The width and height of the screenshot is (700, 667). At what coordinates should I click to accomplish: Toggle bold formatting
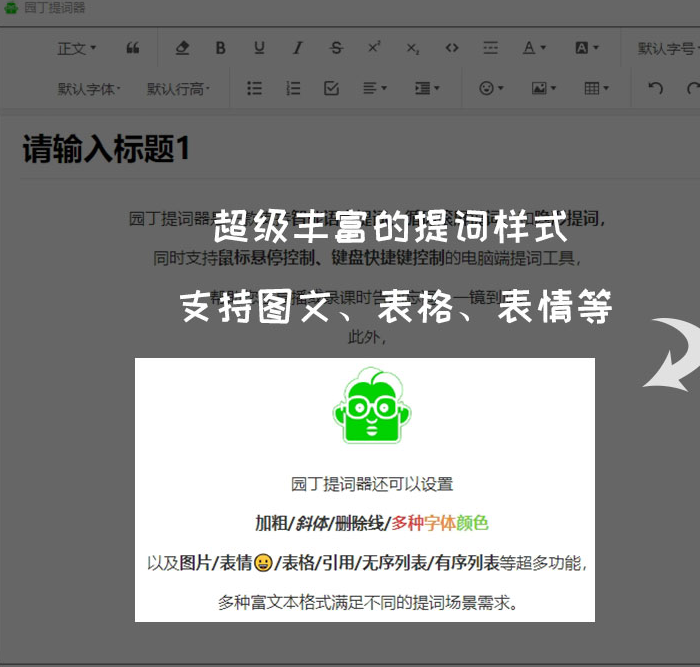221,48
